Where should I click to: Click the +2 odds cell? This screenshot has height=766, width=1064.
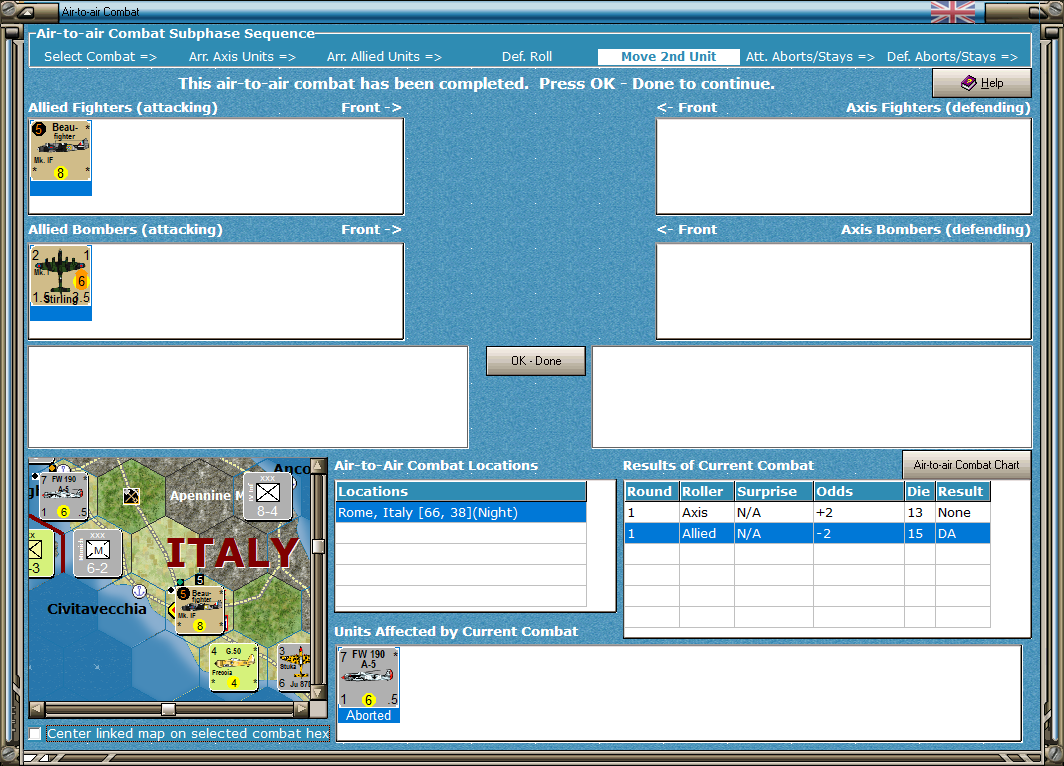click(859, 512)
